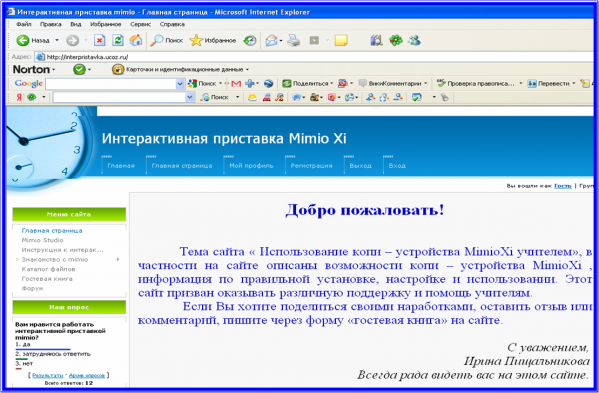Open Gmail icon in Google toolbar
Viewport: 599px width, 393px height.
click(236, 84)
